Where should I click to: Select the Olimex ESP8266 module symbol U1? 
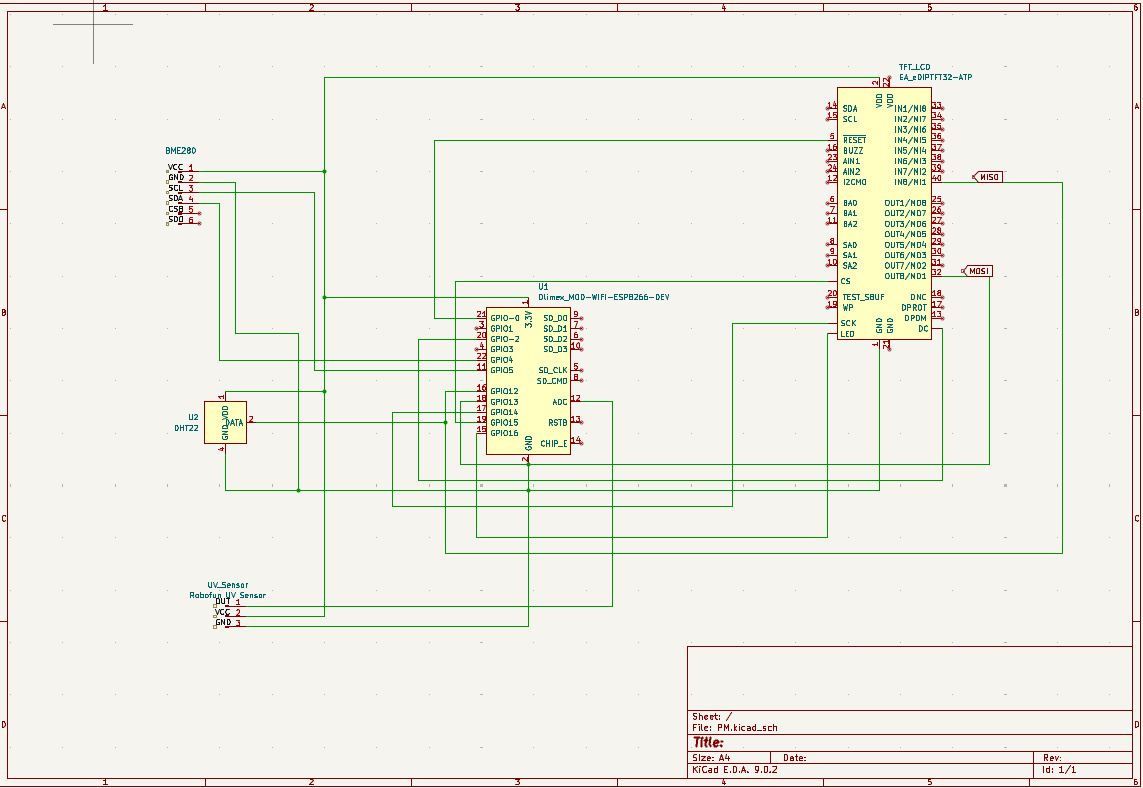[530, 380]
